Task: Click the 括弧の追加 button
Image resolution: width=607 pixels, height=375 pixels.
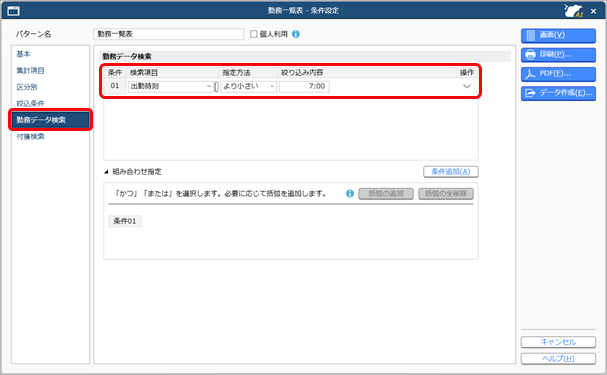Action: point(386,193)
